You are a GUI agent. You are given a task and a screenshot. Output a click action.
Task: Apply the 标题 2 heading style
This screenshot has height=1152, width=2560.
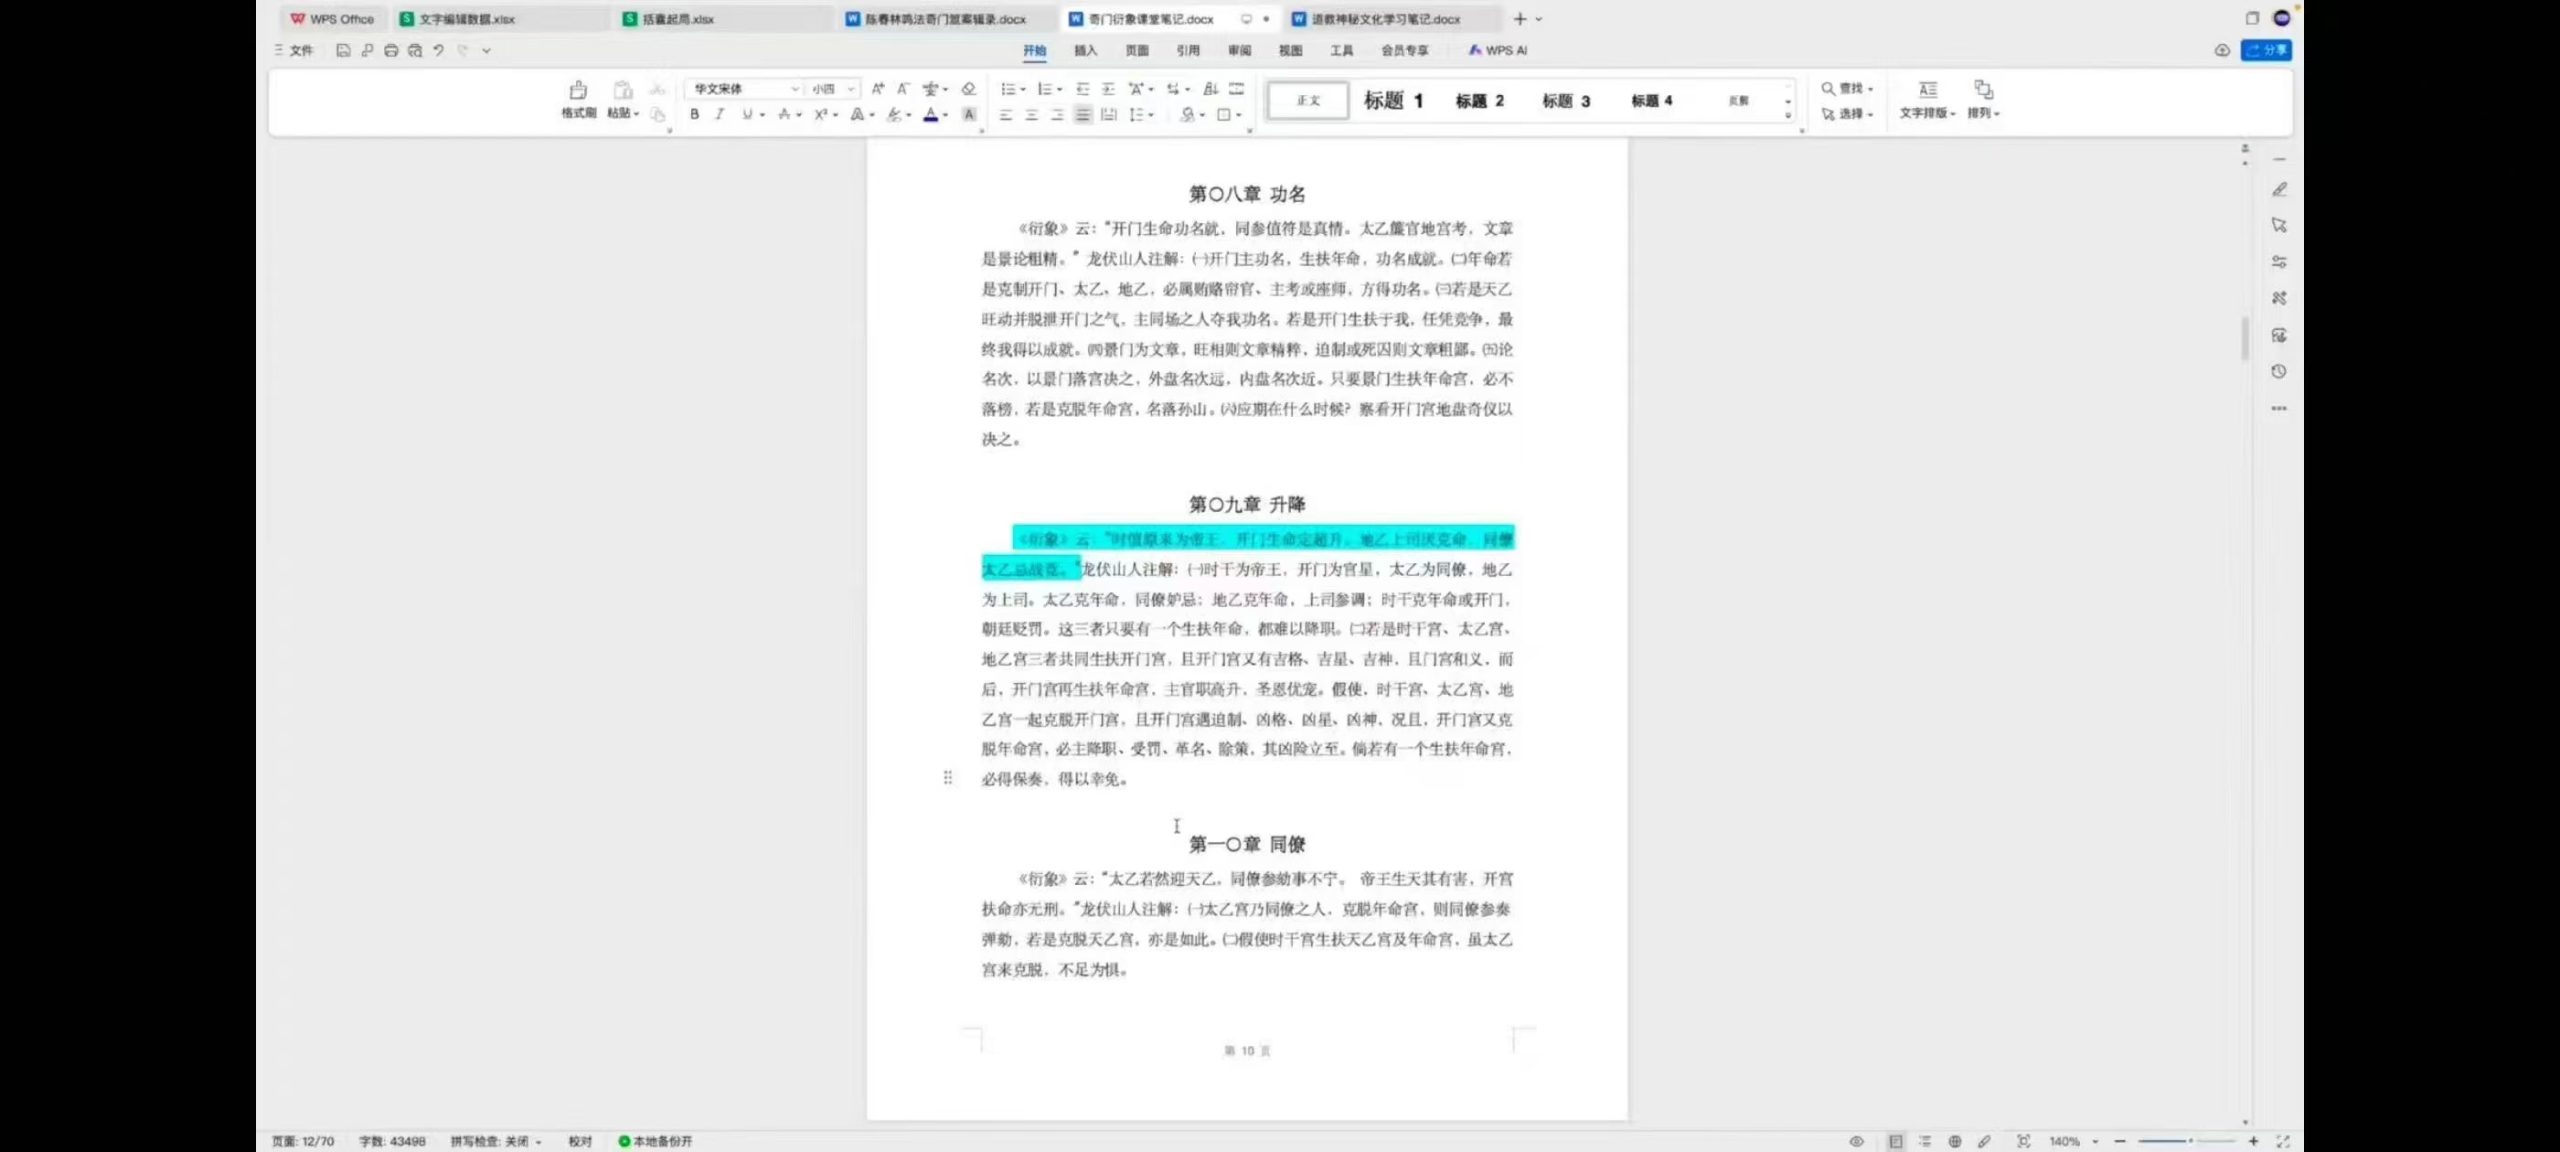(x=1479, y=100)
